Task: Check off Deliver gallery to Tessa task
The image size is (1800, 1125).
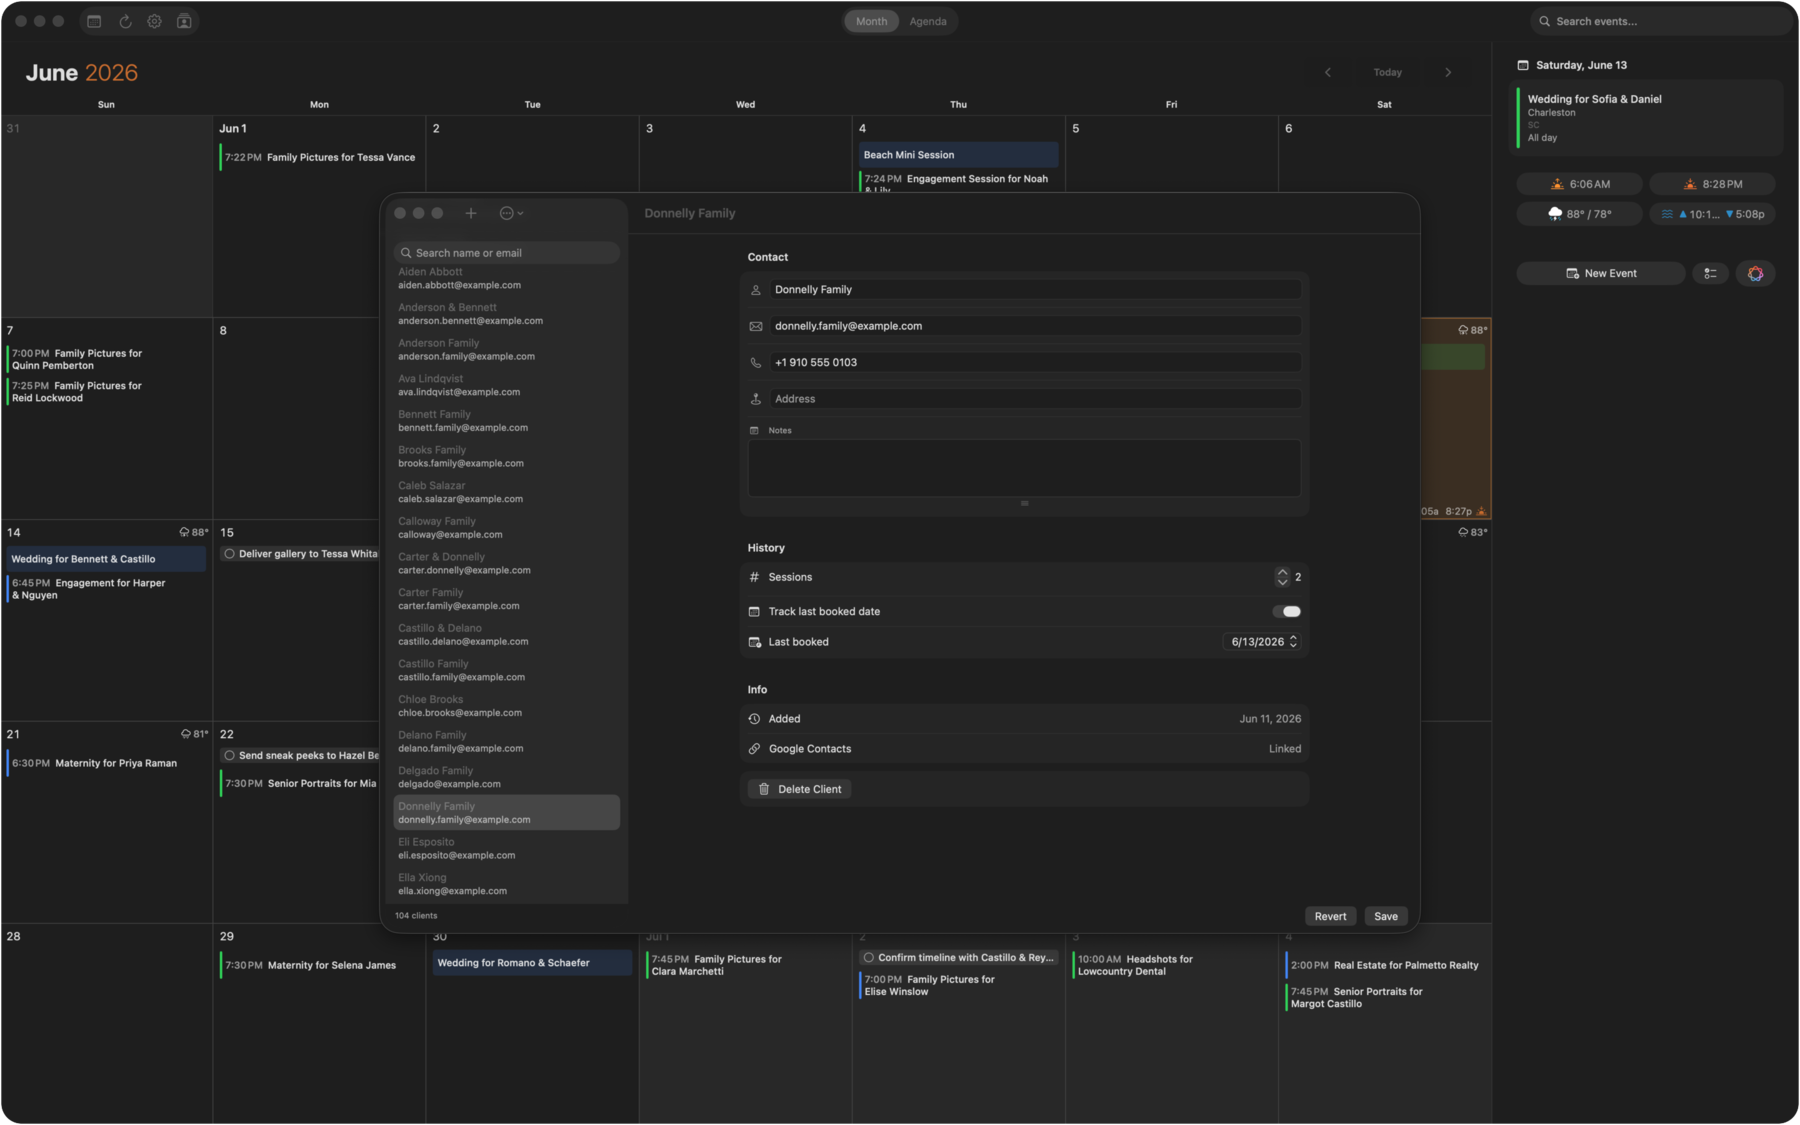Action: pos(229,554)
